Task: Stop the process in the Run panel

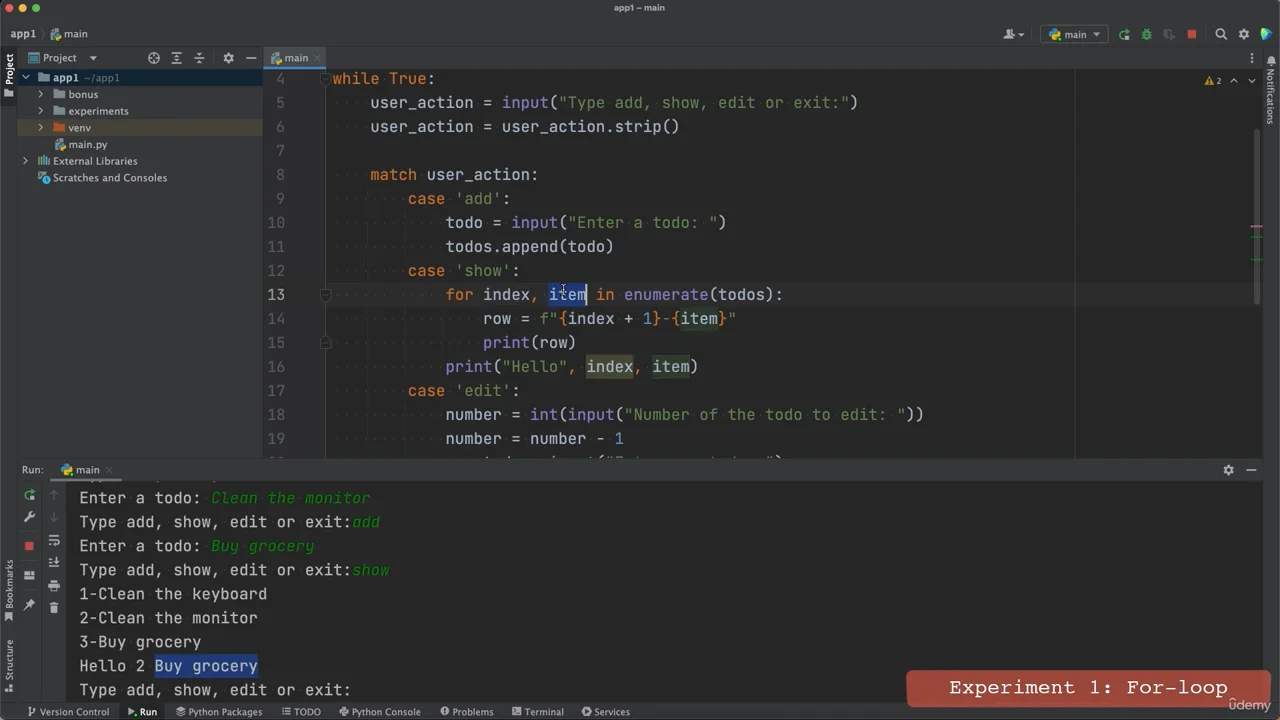Action: [x=29, y=545]
